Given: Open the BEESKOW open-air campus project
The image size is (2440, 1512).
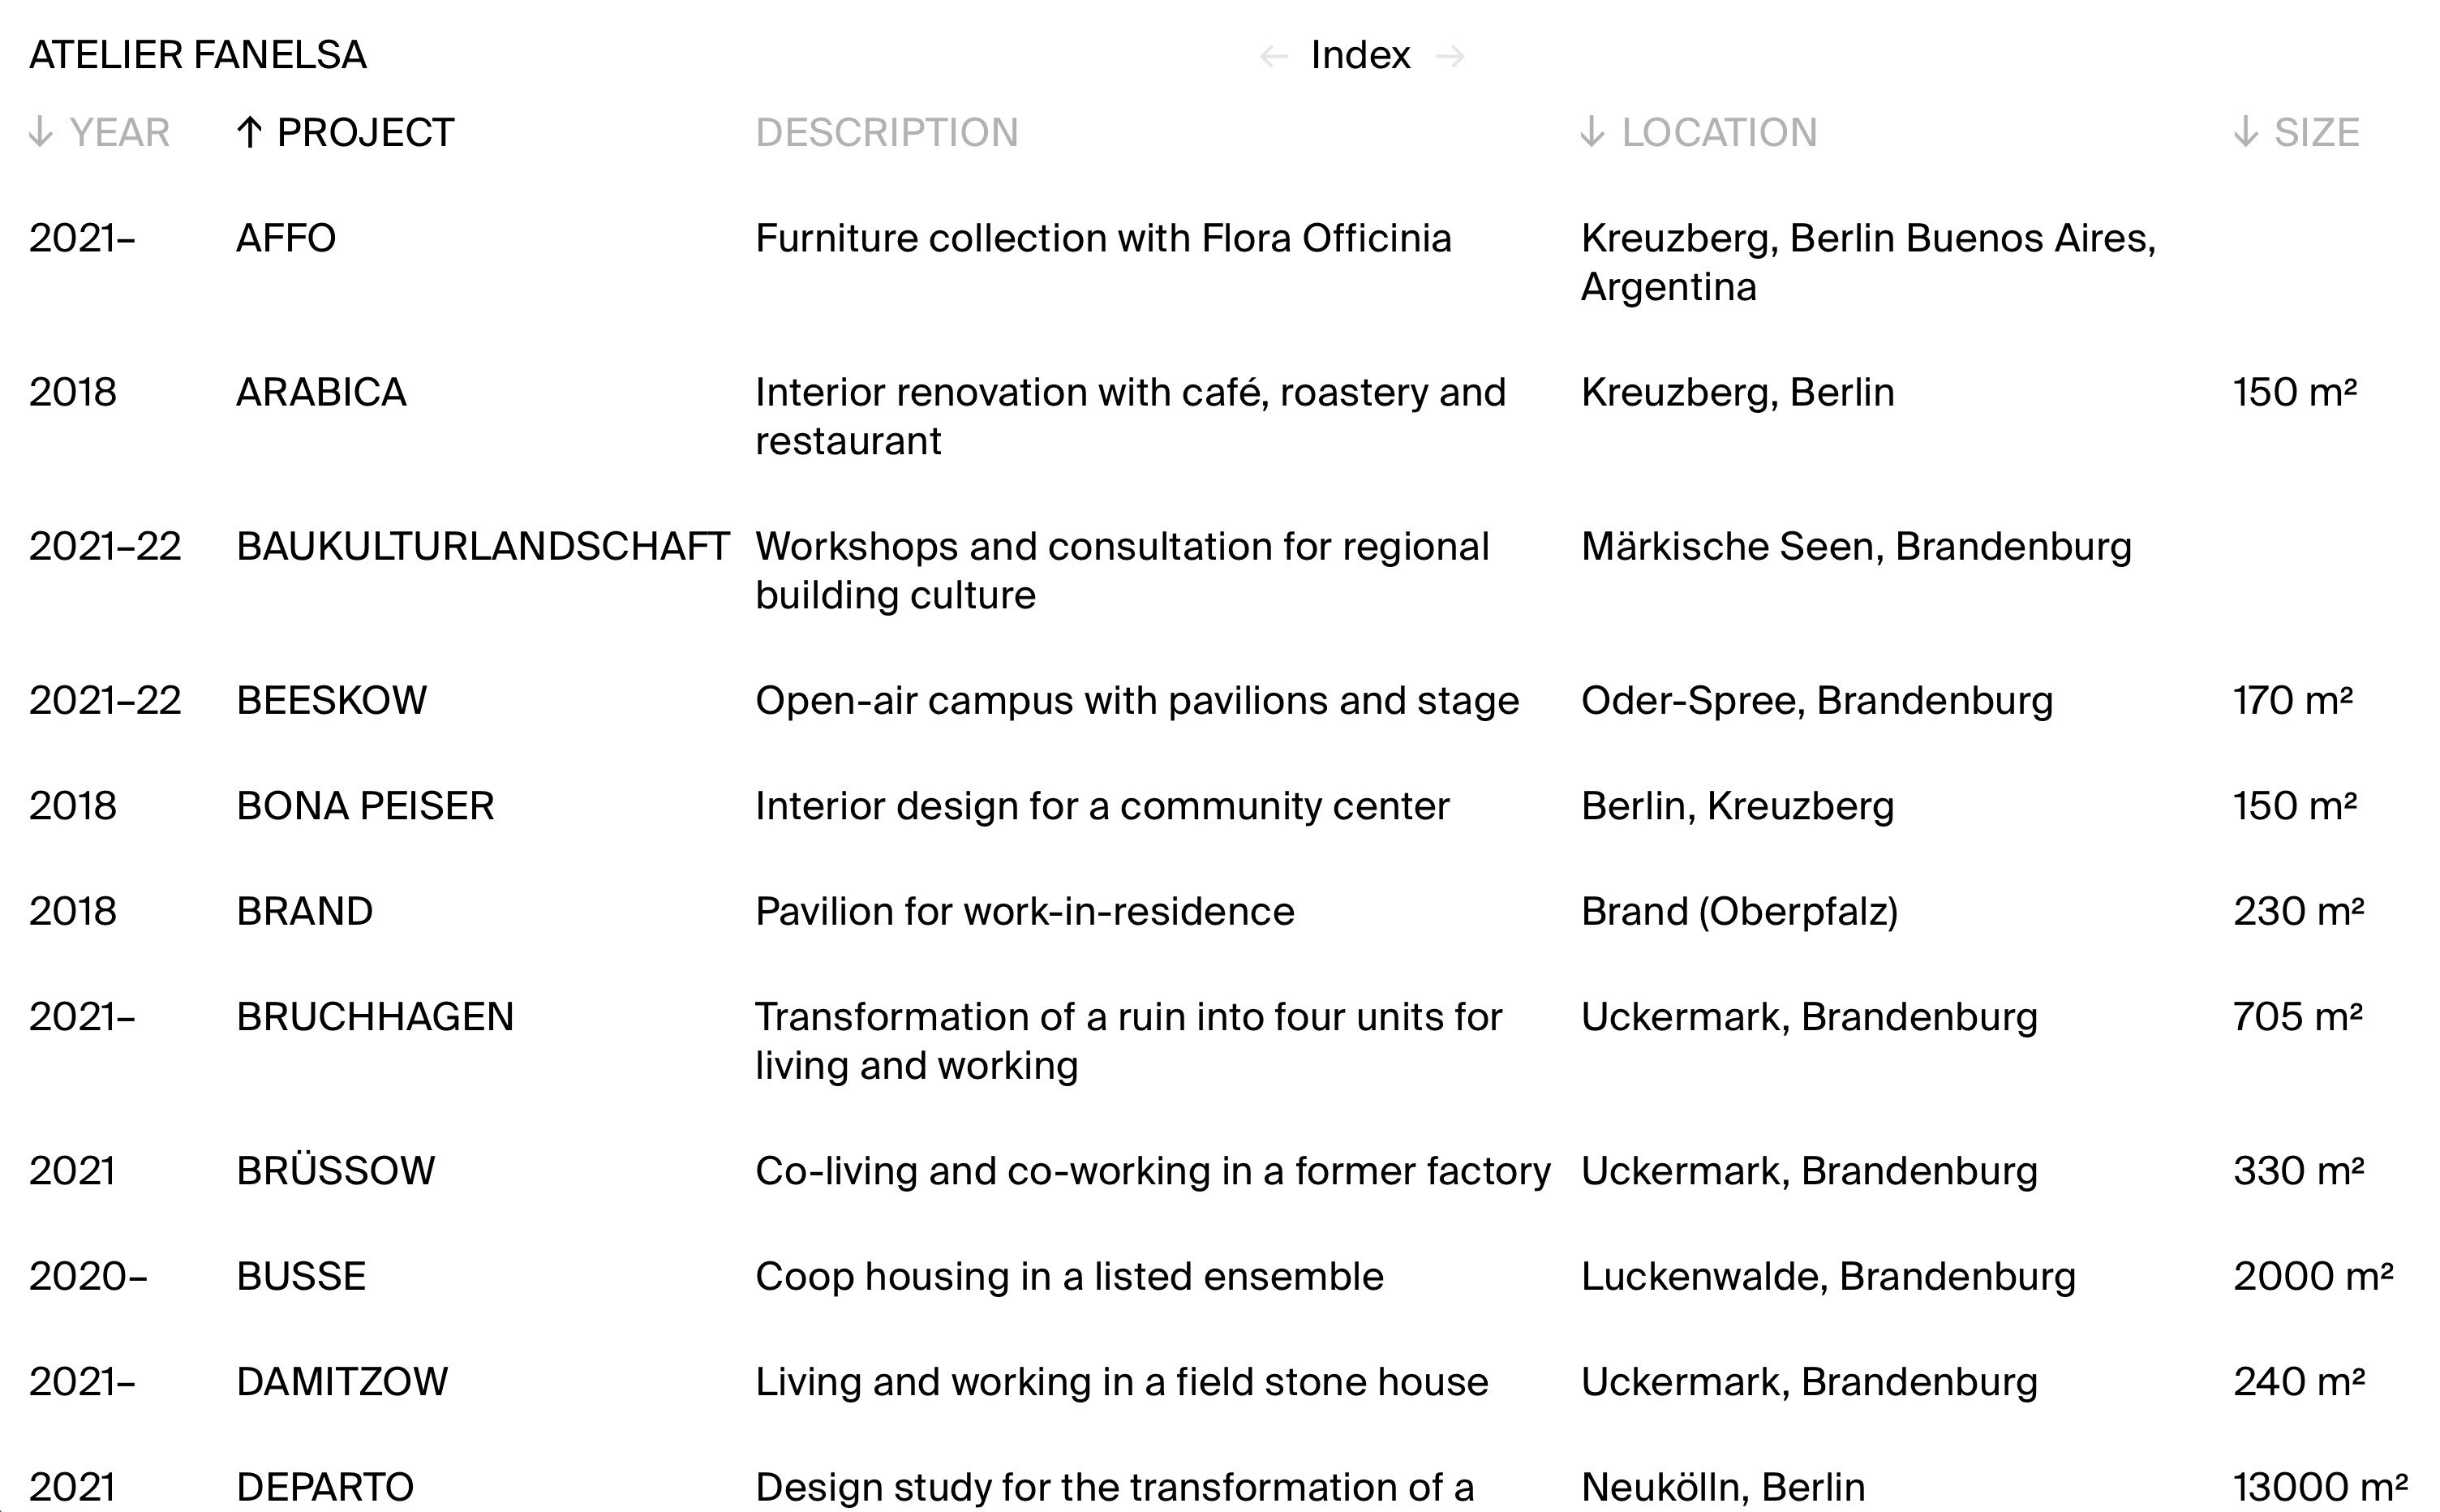Looking at the screenshot, I should coord(331,700).
